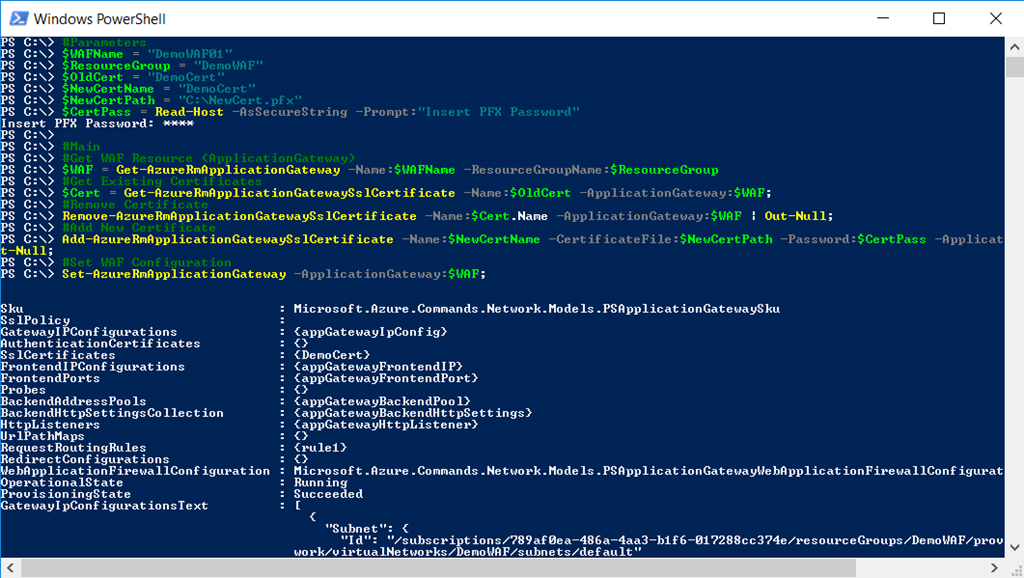Viewport: 1024px width, 578px height.
Task: Click the '{appGatewayHttpListener}' value
Action: coord(386,425)
